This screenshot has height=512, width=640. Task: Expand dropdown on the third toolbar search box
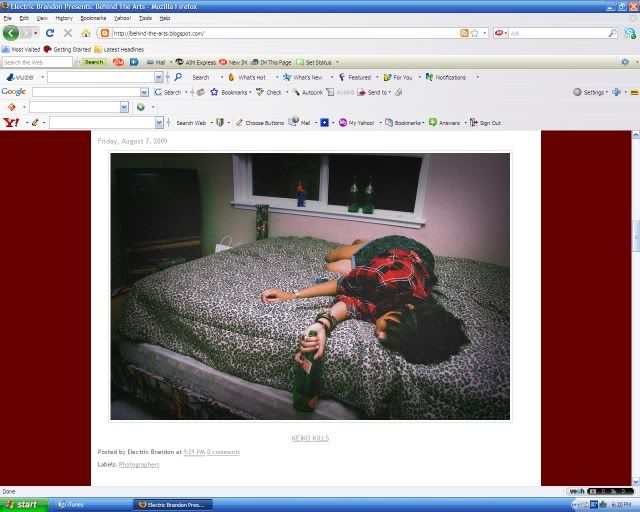pos(124,107)
